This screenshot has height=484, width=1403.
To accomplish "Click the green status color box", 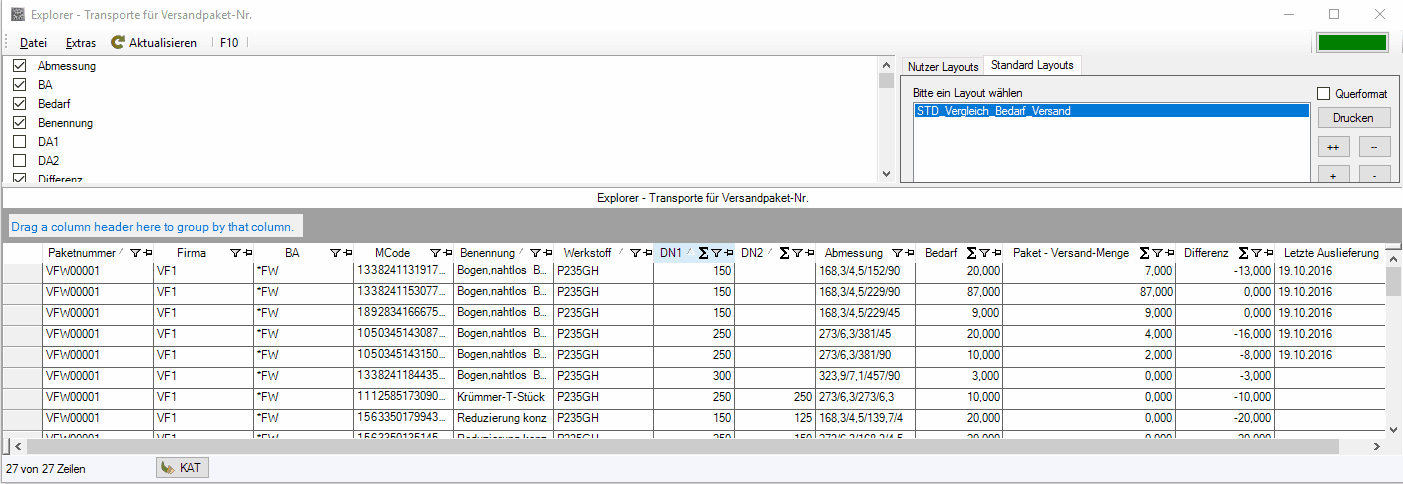I will click(1352, 42).
